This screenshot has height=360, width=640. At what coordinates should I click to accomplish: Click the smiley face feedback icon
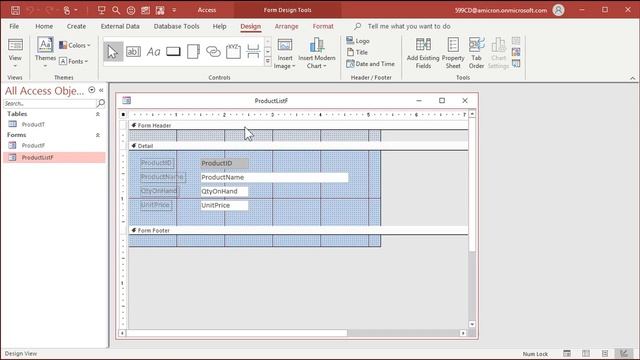[131, 10]
